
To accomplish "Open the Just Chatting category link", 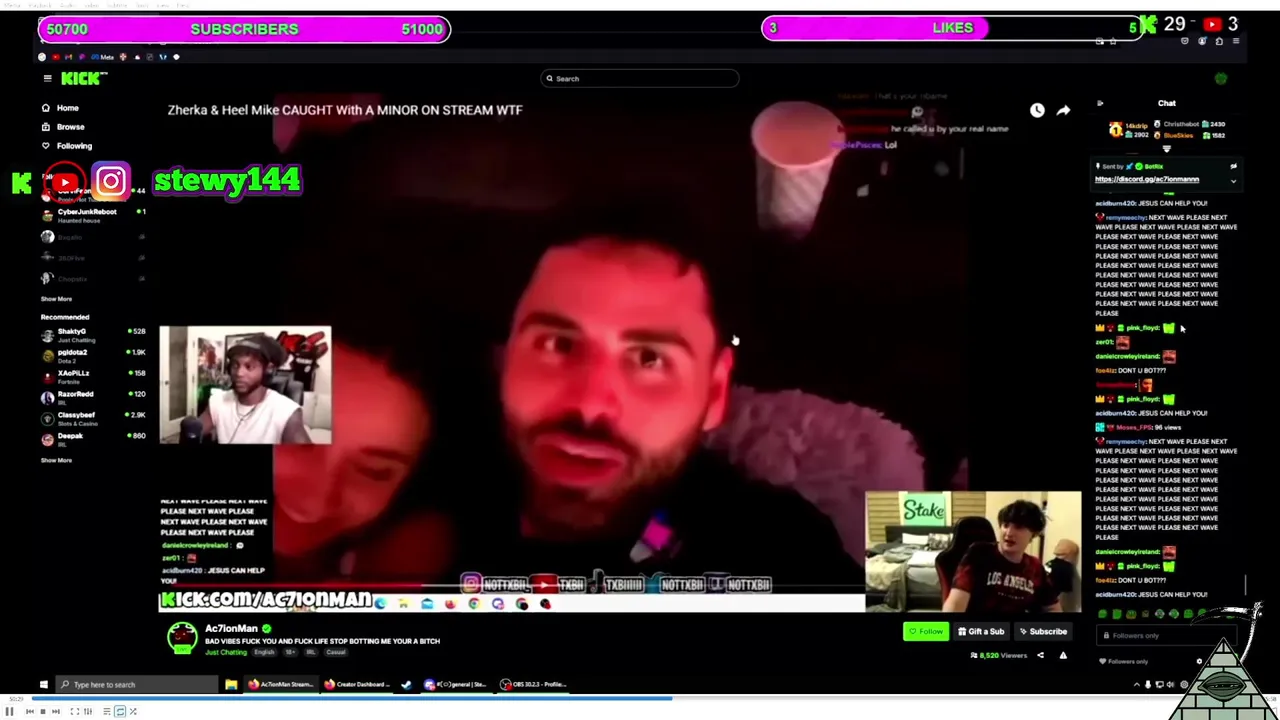I will [x=226, y=652].
